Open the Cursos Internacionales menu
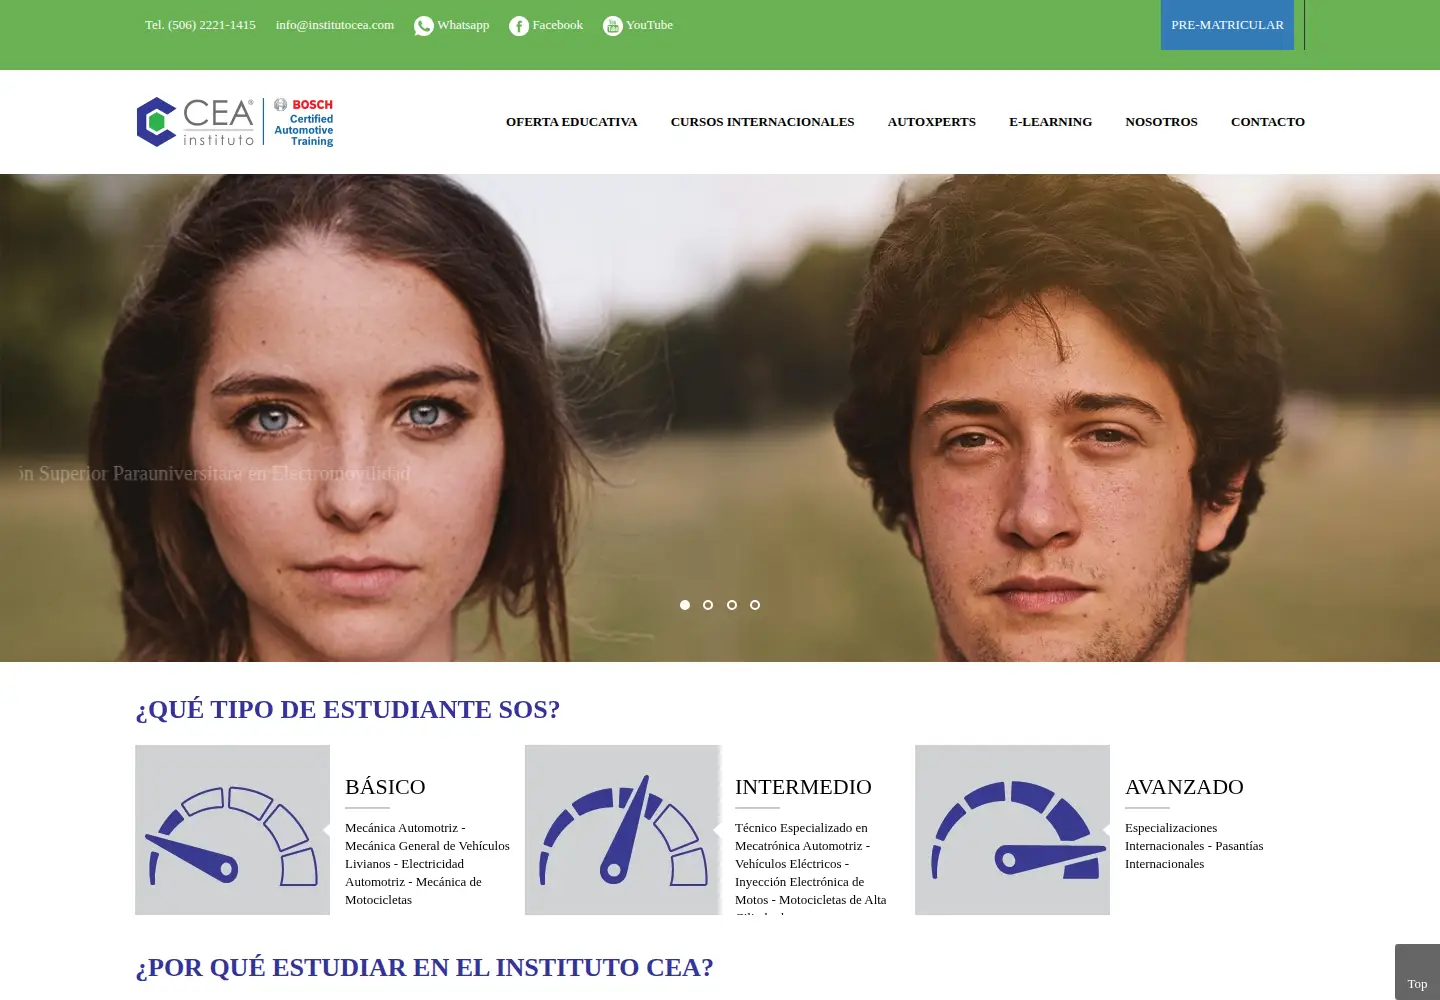Image resolution: width=1440 pixels, height=1000 pixels. pos(763,122)
